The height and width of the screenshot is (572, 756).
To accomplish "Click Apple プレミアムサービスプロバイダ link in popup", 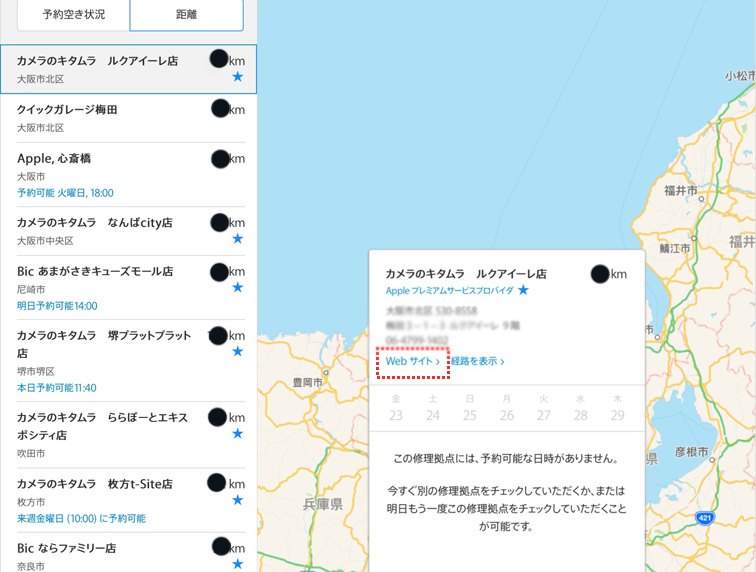I will pyautogui.click(x=449, y=290).
